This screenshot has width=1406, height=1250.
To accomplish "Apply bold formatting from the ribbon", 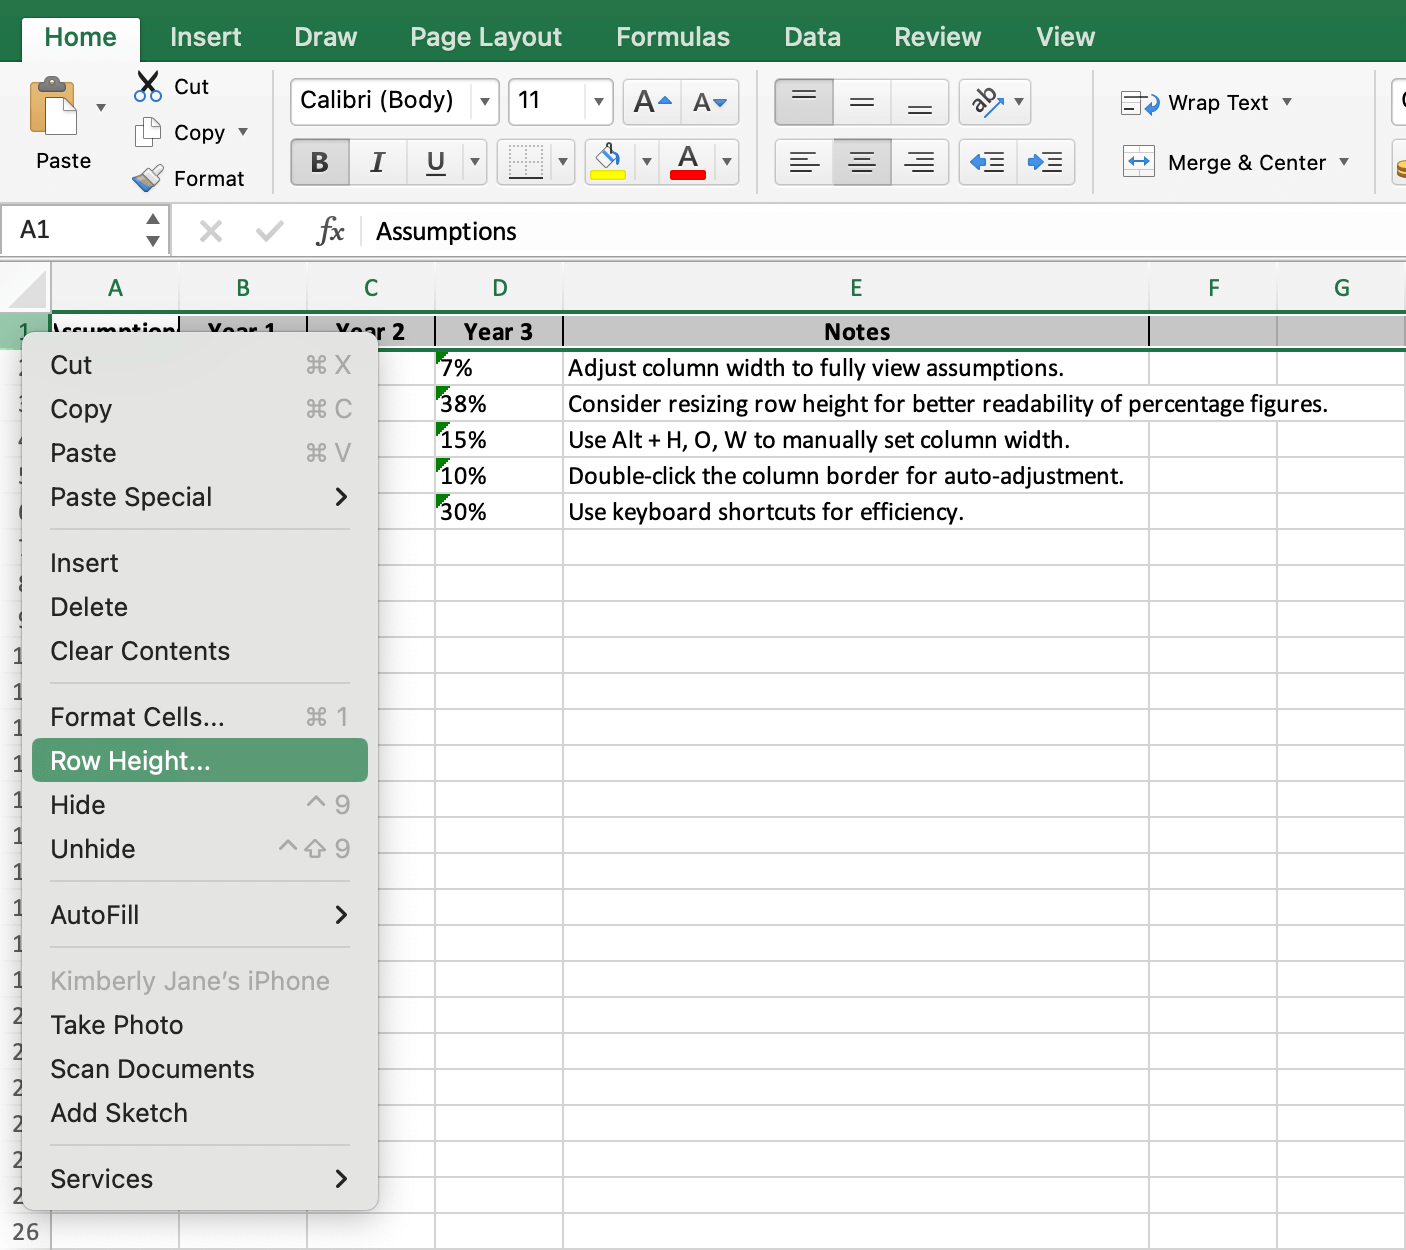I will 319,162.
